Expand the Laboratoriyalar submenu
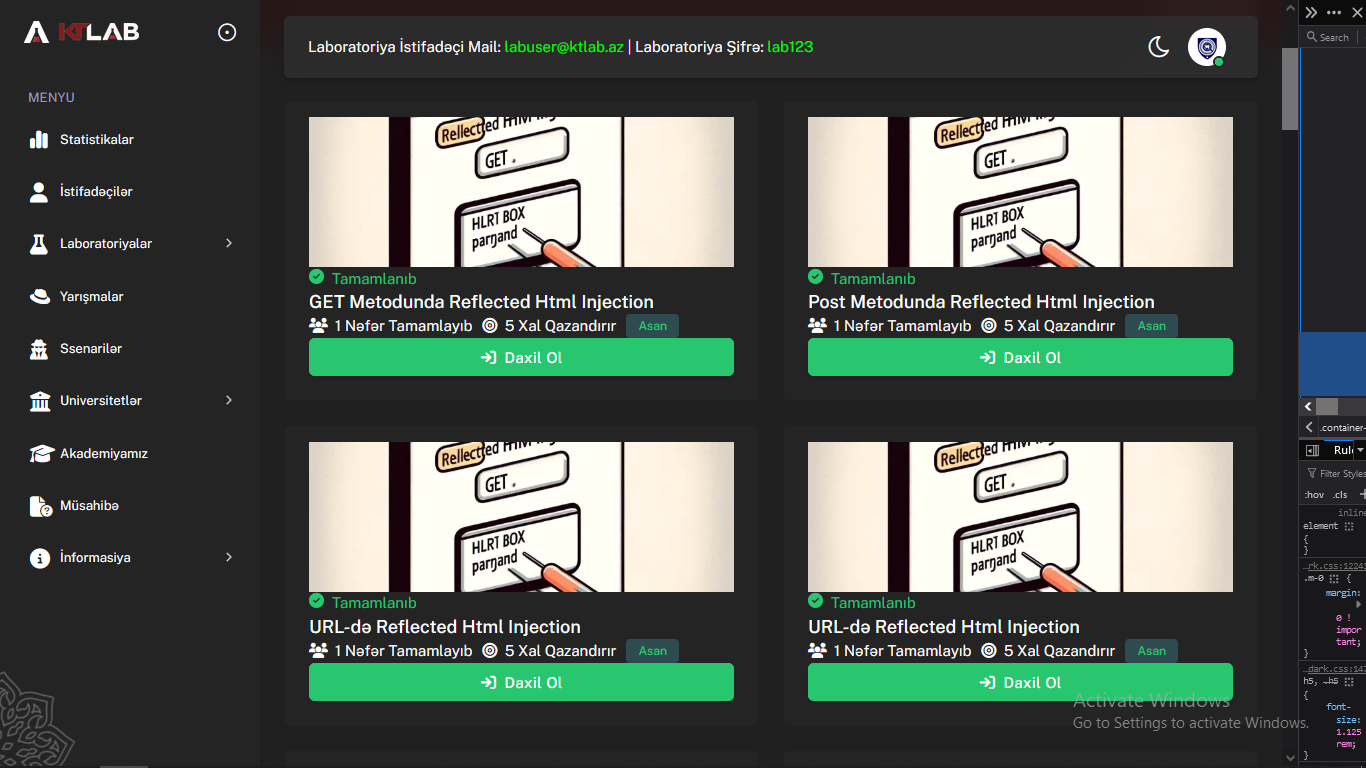The image size is (1366, 768). point(229,243)
